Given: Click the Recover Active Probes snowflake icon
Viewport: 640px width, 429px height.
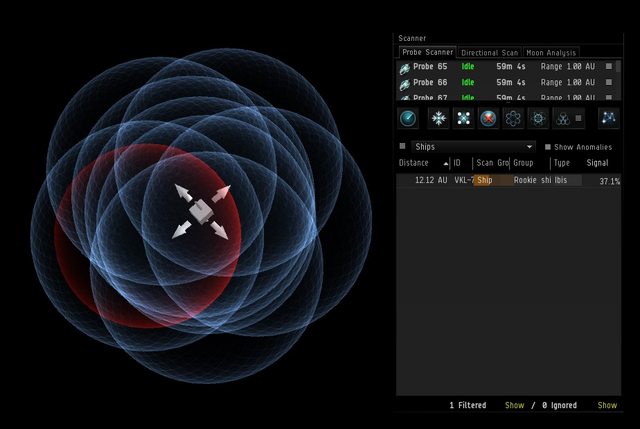Looking at the screenshot, I should [x=439, y=118].
